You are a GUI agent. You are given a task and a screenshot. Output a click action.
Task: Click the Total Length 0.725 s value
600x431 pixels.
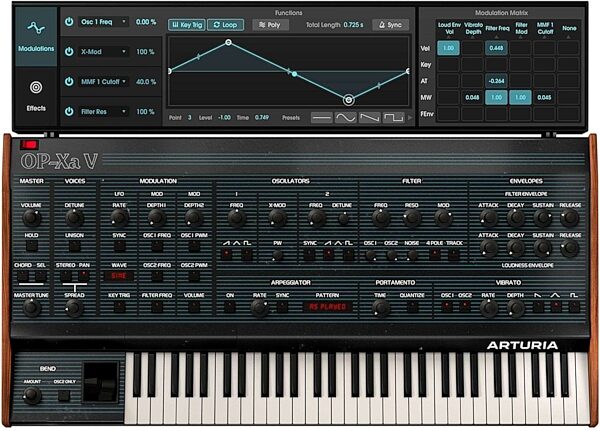pyautogui.click(x=353, y=25)
